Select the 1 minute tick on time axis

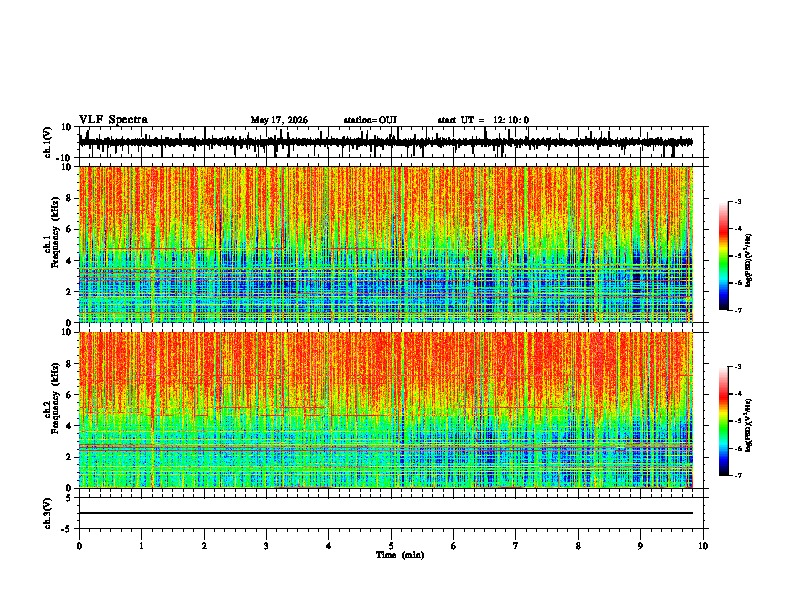point(141,546)
